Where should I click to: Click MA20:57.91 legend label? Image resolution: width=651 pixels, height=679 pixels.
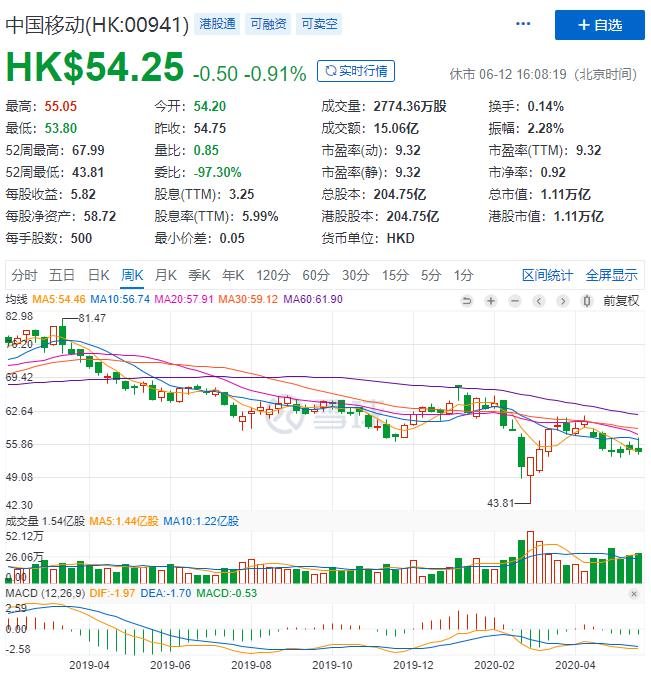[x=184, y=299]
